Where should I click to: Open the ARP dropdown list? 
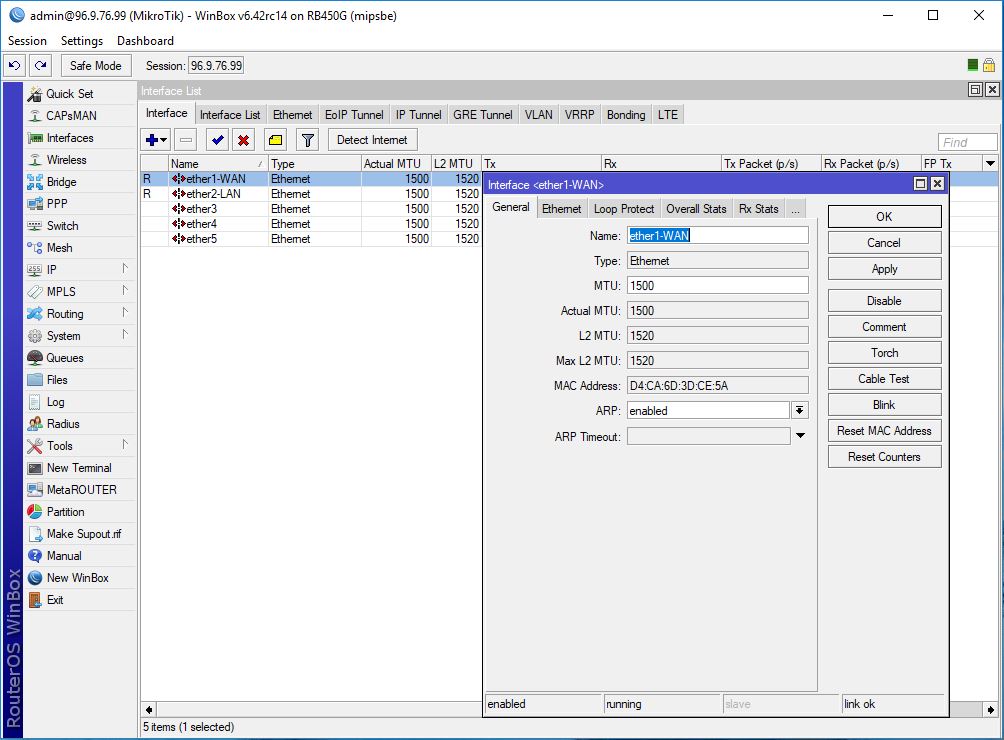tap(800, 410)
